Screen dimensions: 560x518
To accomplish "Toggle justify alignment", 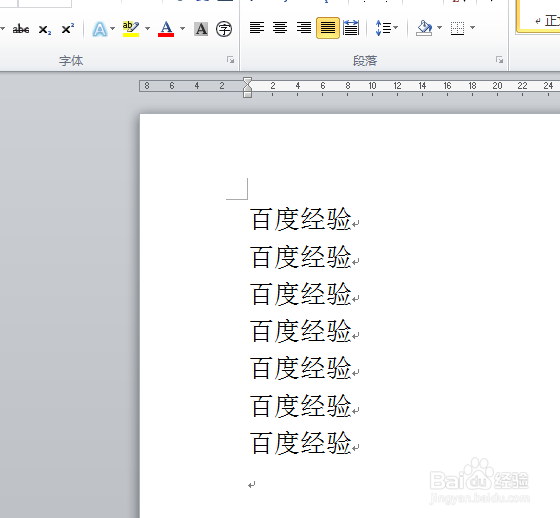I will (328, 28).
